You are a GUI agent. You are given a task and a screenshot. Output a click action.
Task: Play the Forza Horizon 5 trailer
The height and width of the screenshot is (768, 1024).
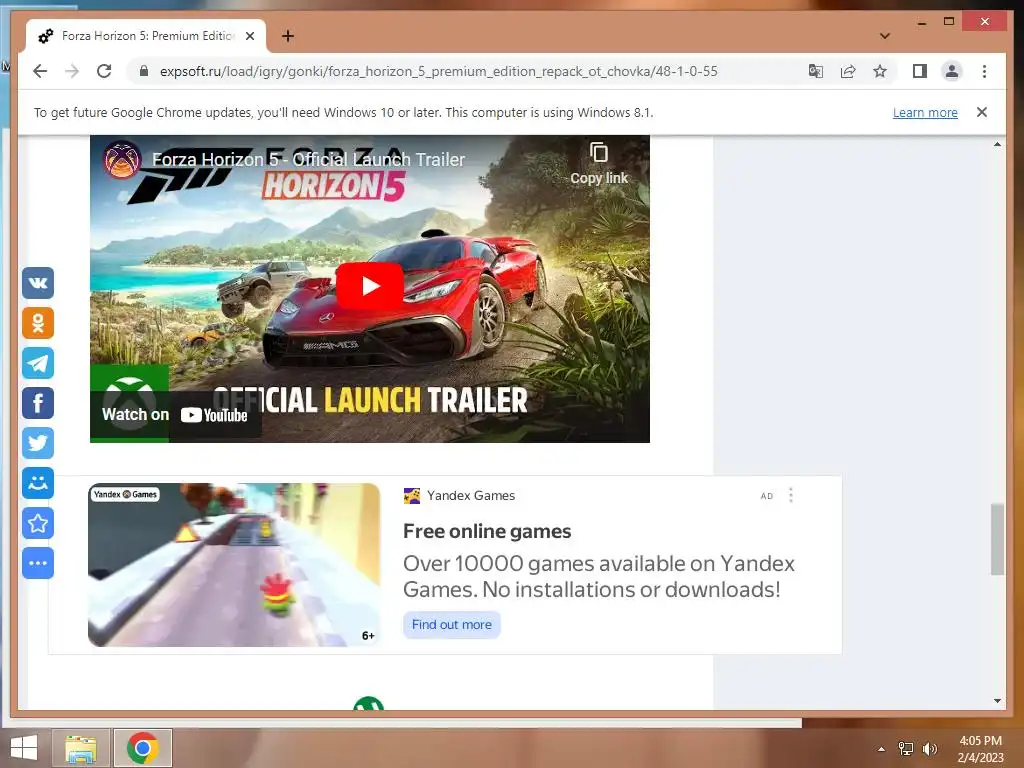[x=370, y=286]
